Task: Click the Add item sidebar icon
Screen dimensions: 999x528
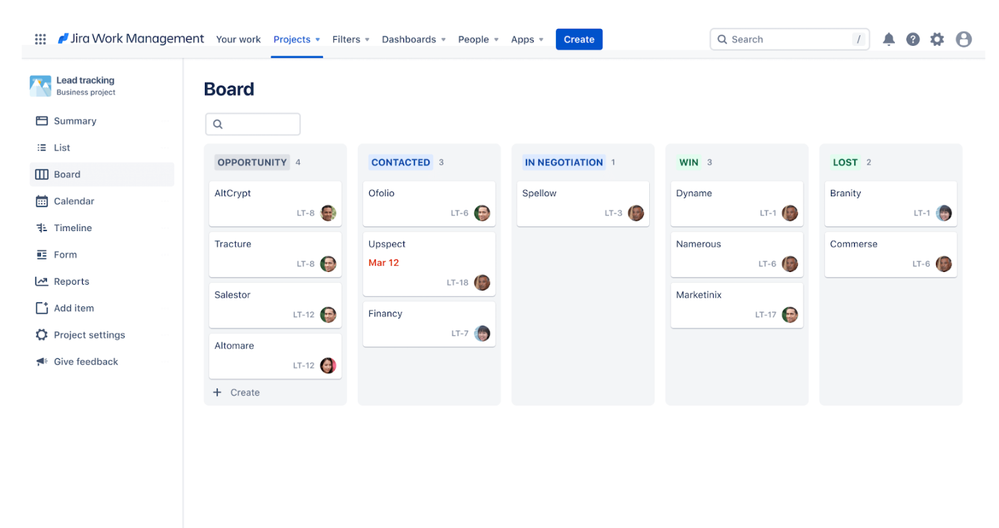Action: point(41,308)
